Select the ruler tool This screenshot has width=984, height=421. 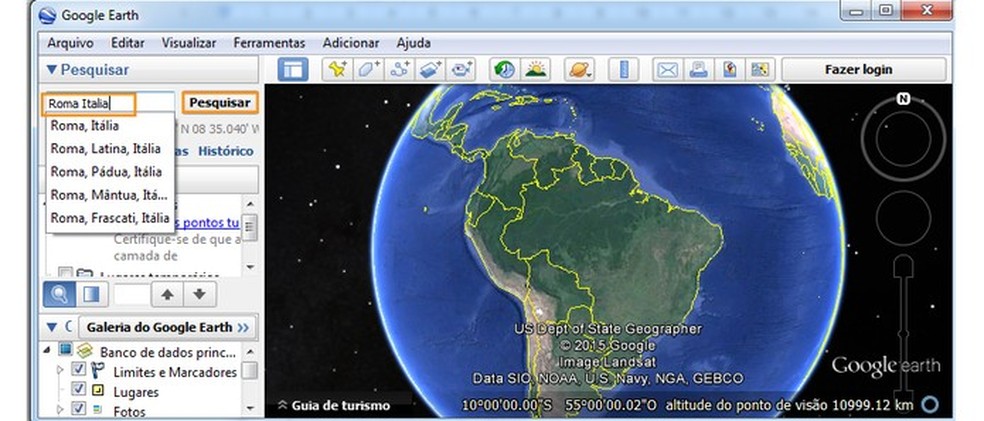click(623, 70)
